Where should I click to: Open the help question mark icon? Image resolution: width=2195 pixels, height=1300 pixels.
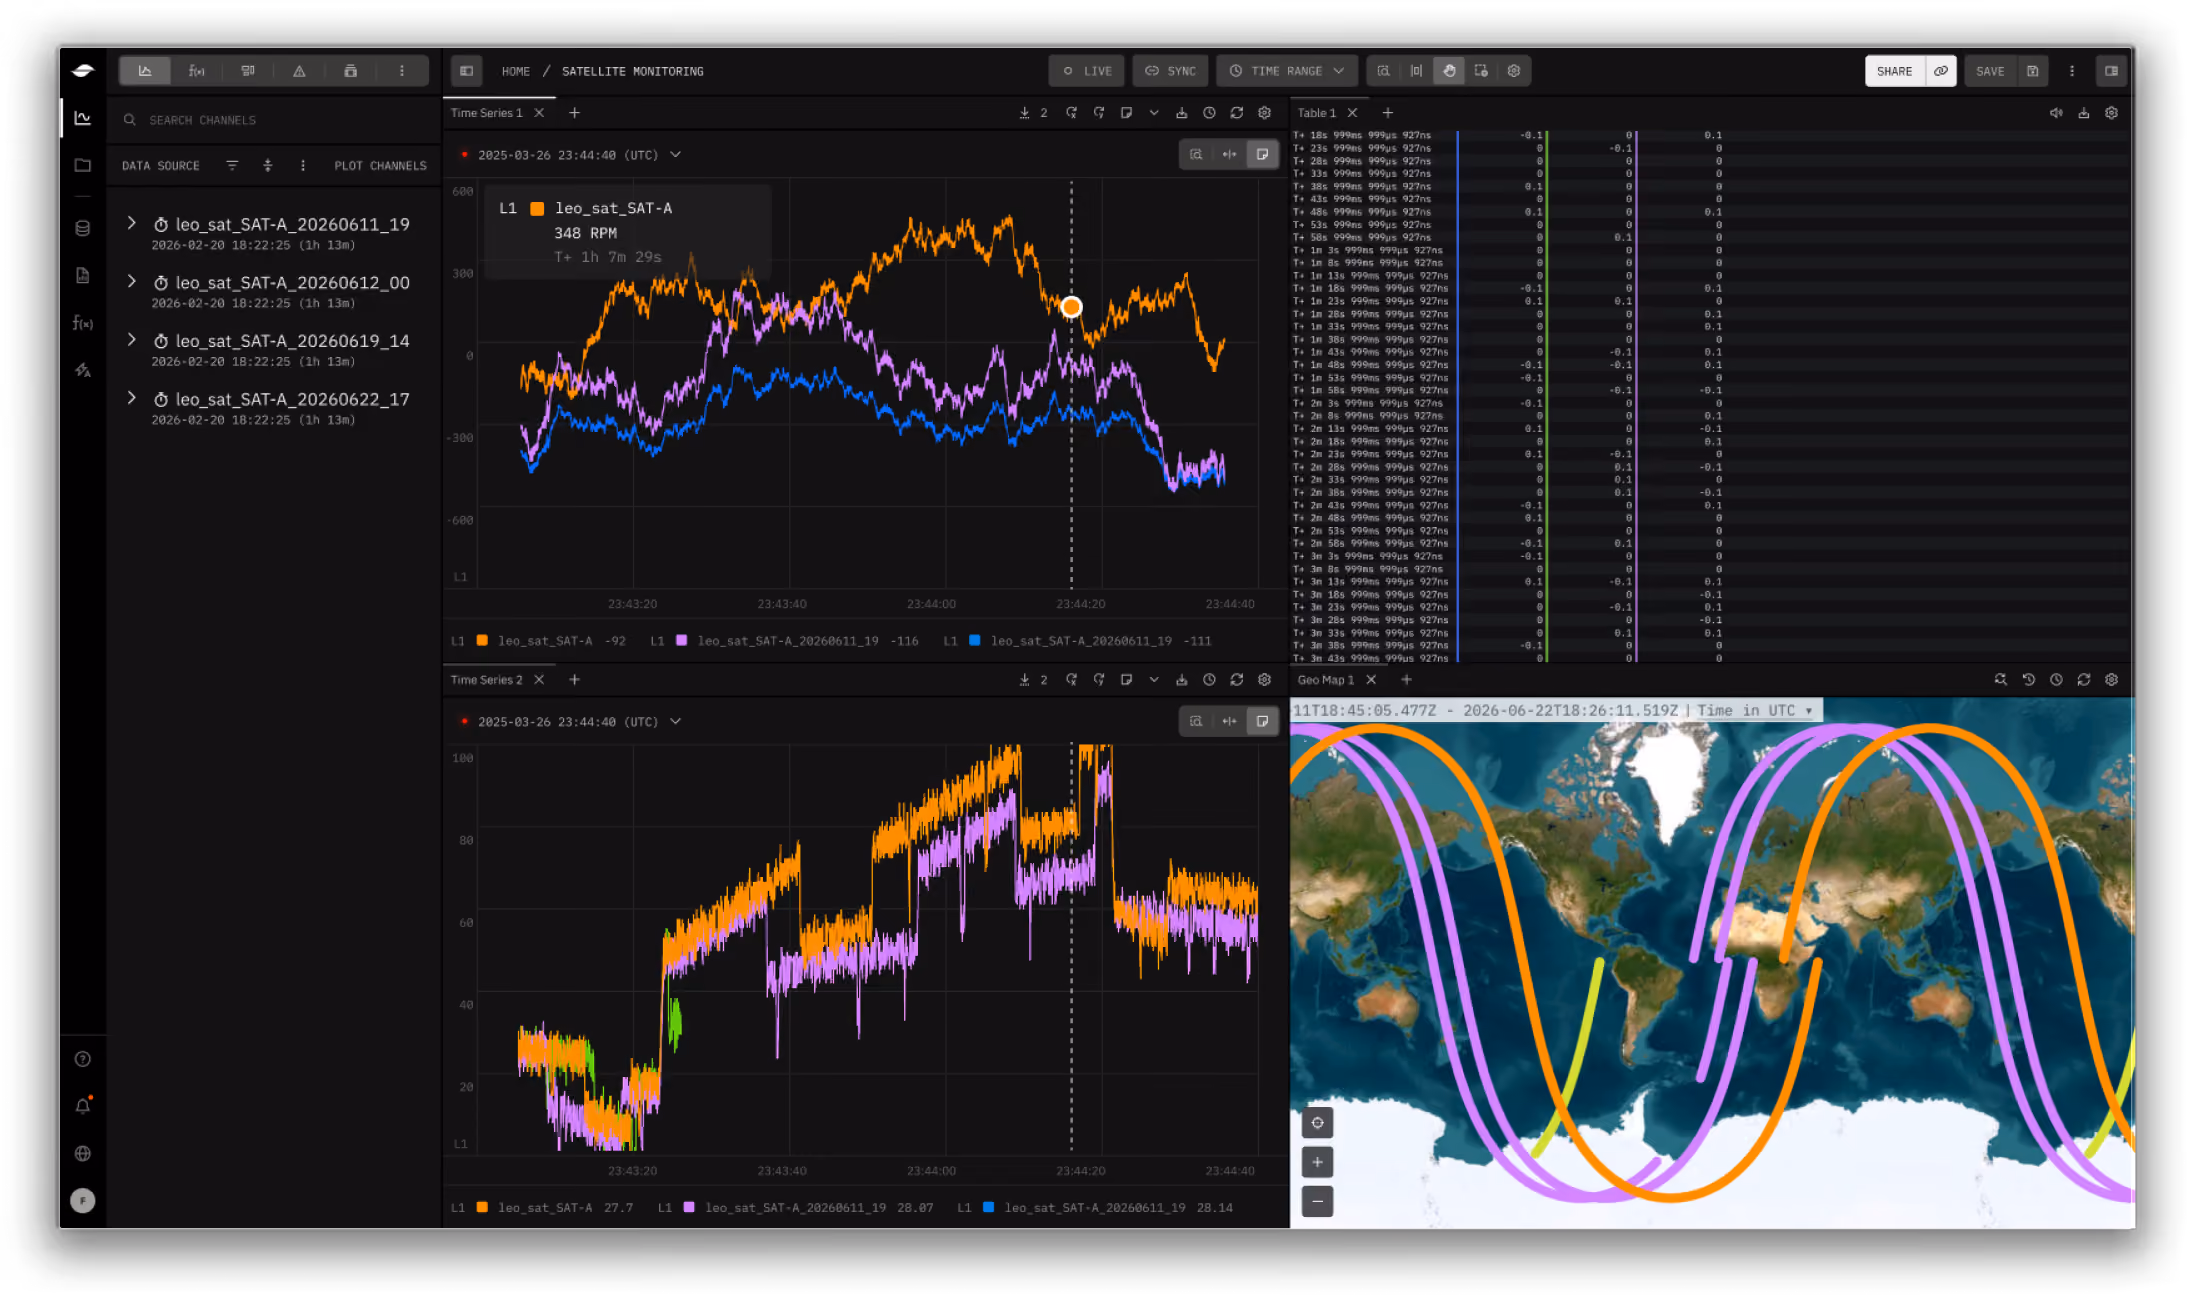[x=83, y=1059]
